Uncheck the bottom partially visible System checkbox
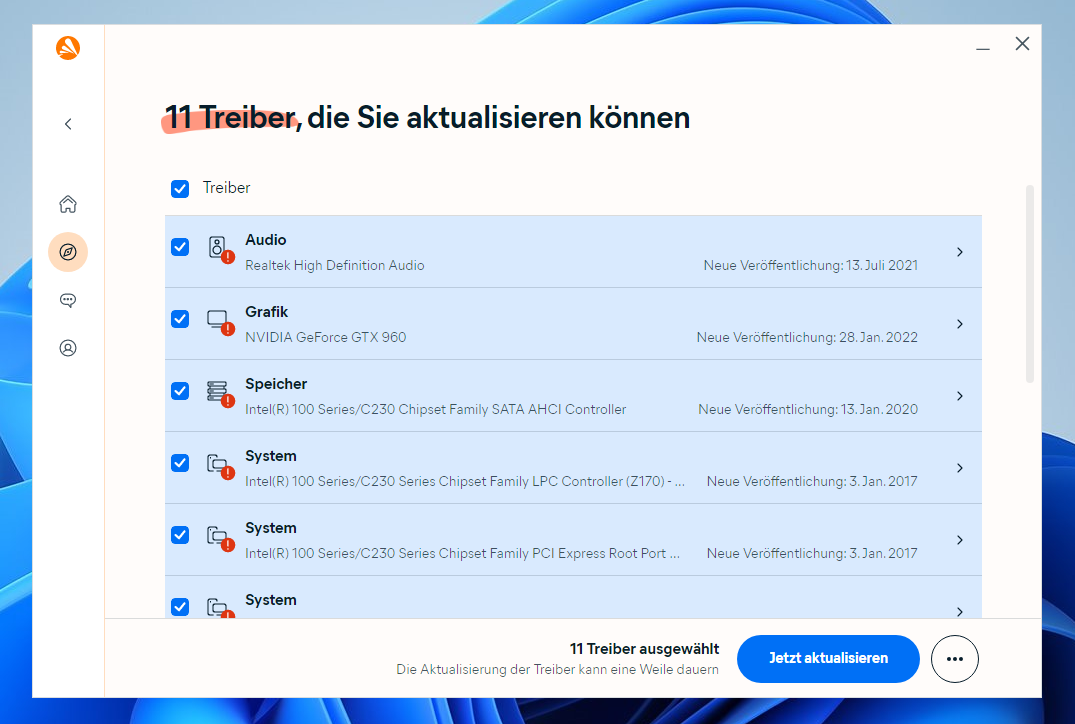This screenshot has width=1075, height=724. pyautogui.click(x=180, y=607)
